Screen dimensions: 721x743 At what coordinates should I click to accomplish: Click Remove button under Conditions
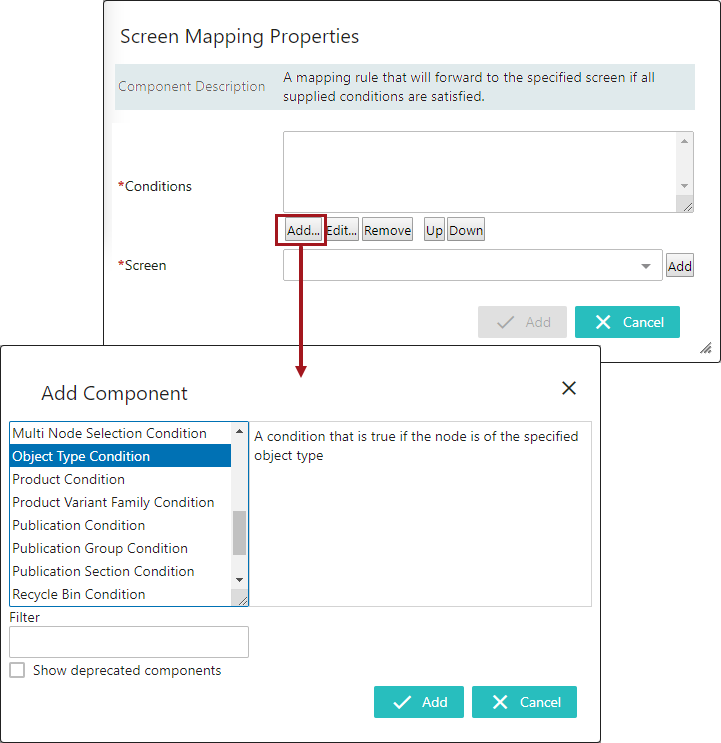387,230
